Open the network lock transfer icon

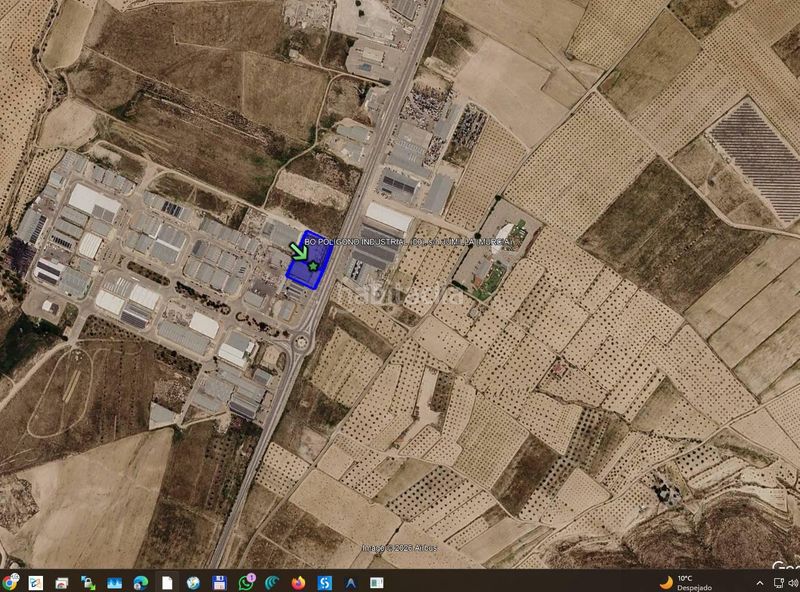point(88,582)
